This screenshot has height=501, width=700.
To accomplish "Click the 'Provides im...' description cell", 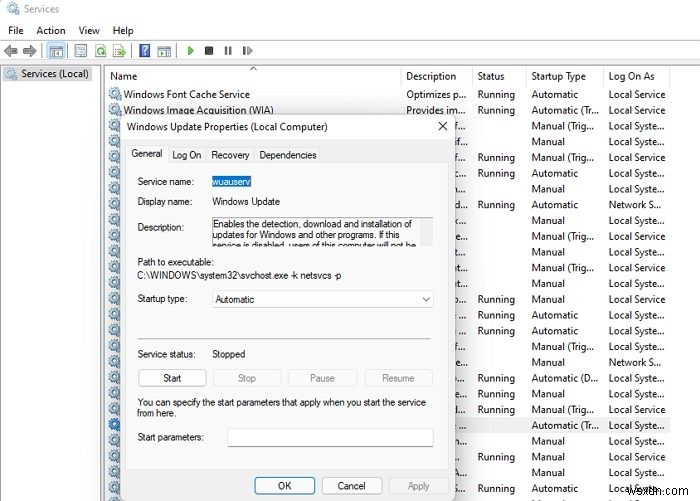I will pos(436,110).
